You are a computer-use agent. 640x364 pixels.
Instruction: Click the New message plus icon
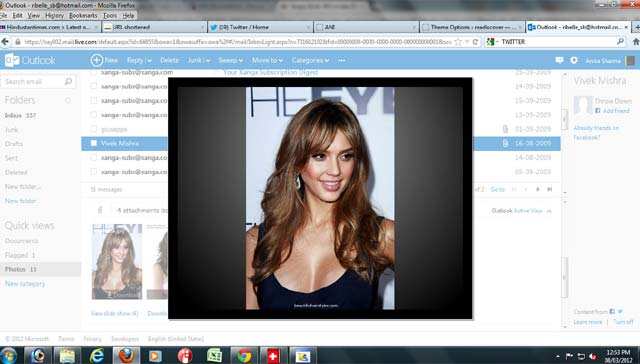[97, 60]
